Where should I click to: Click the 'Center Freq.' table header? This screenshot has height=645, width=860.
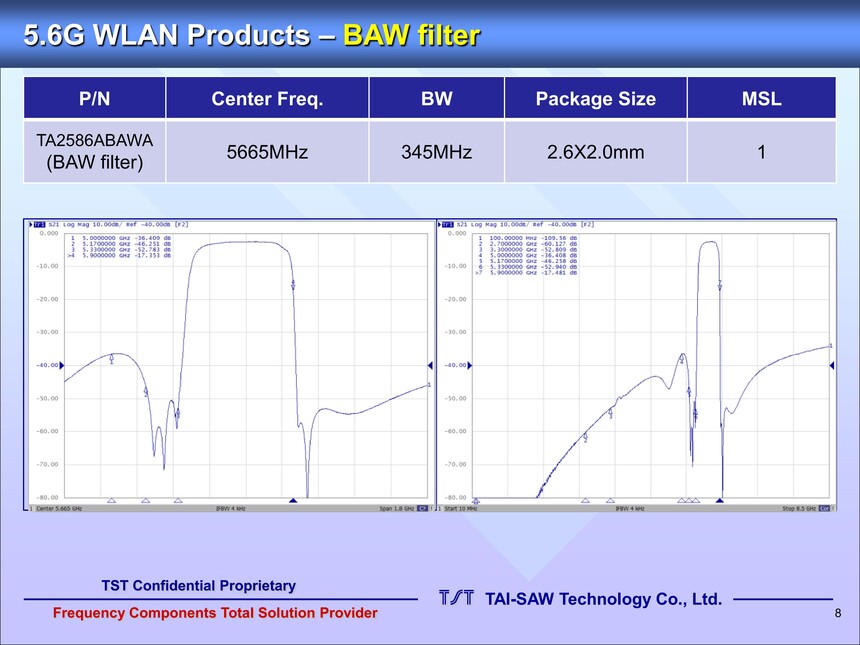(266, 99)
